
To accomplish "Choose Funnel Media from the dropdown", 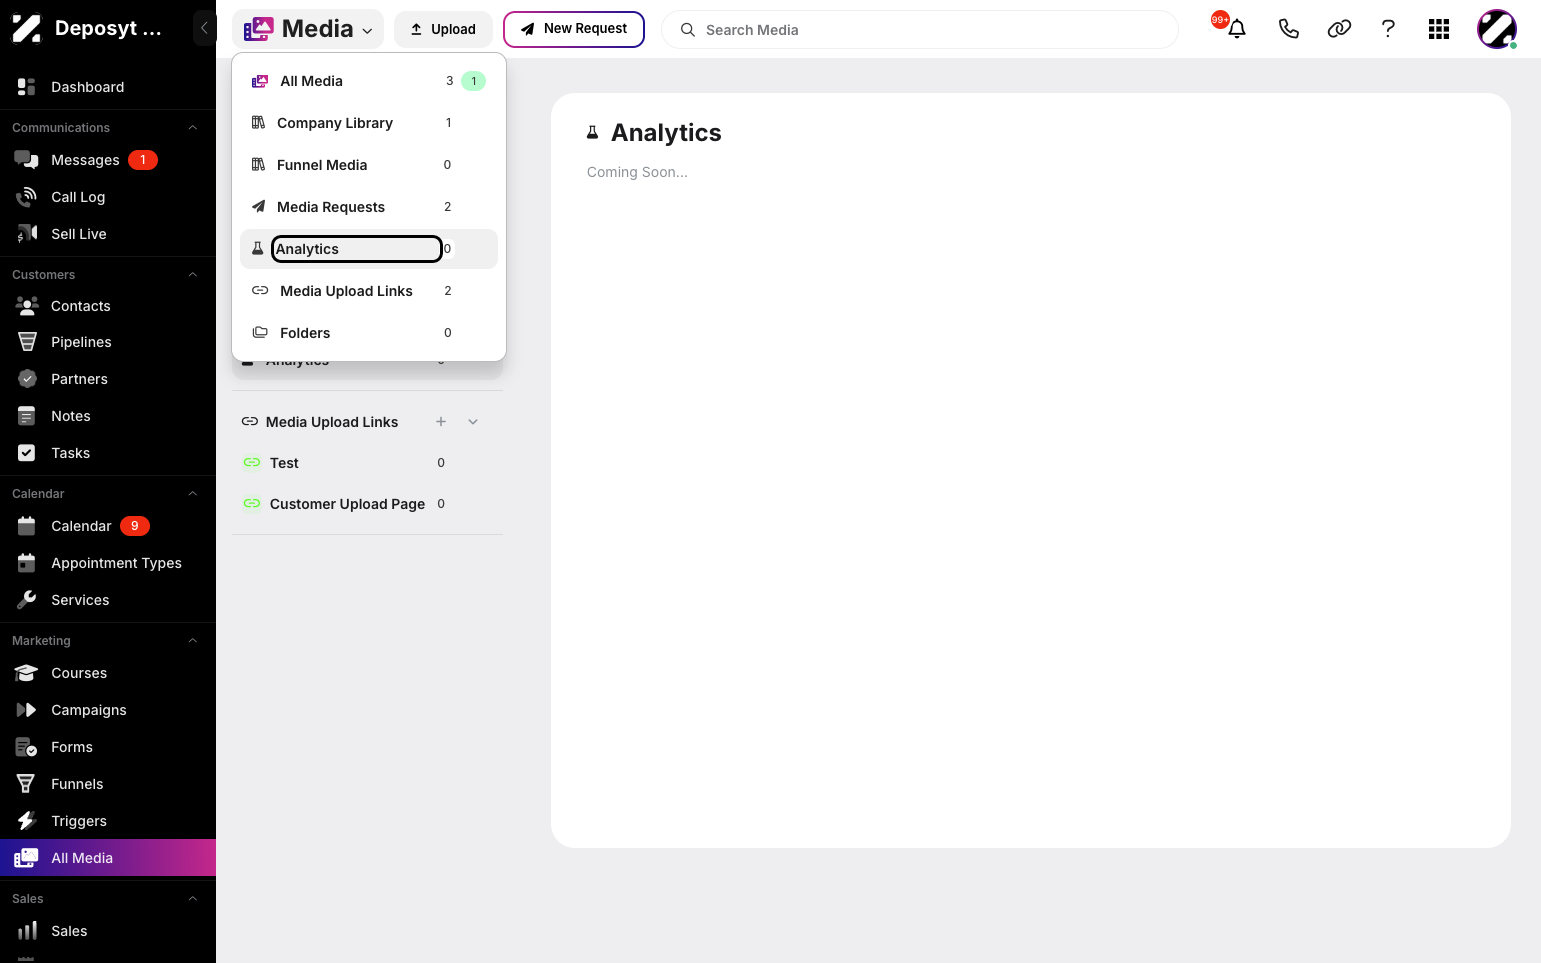I will (369, 165).
